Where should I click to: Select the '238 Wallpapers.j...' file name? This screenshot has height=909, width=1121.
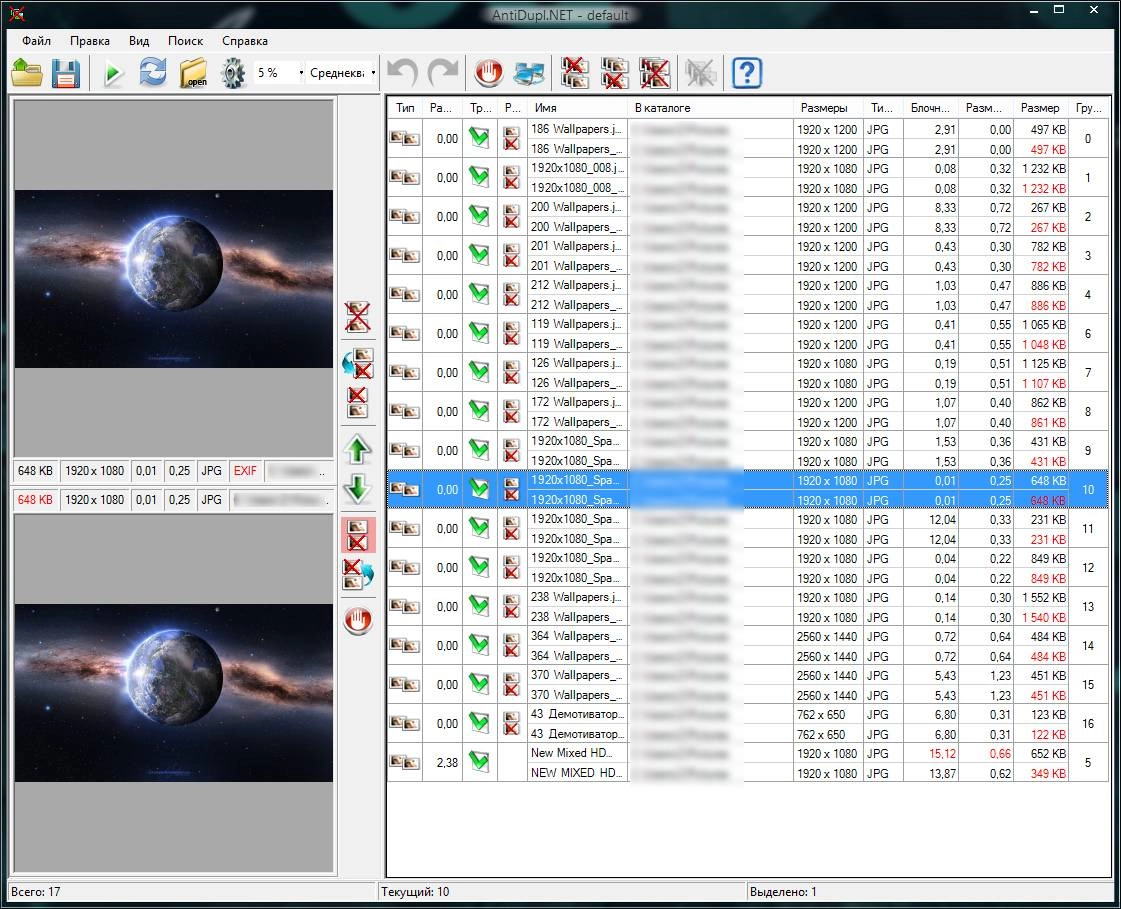pos(577,597)
